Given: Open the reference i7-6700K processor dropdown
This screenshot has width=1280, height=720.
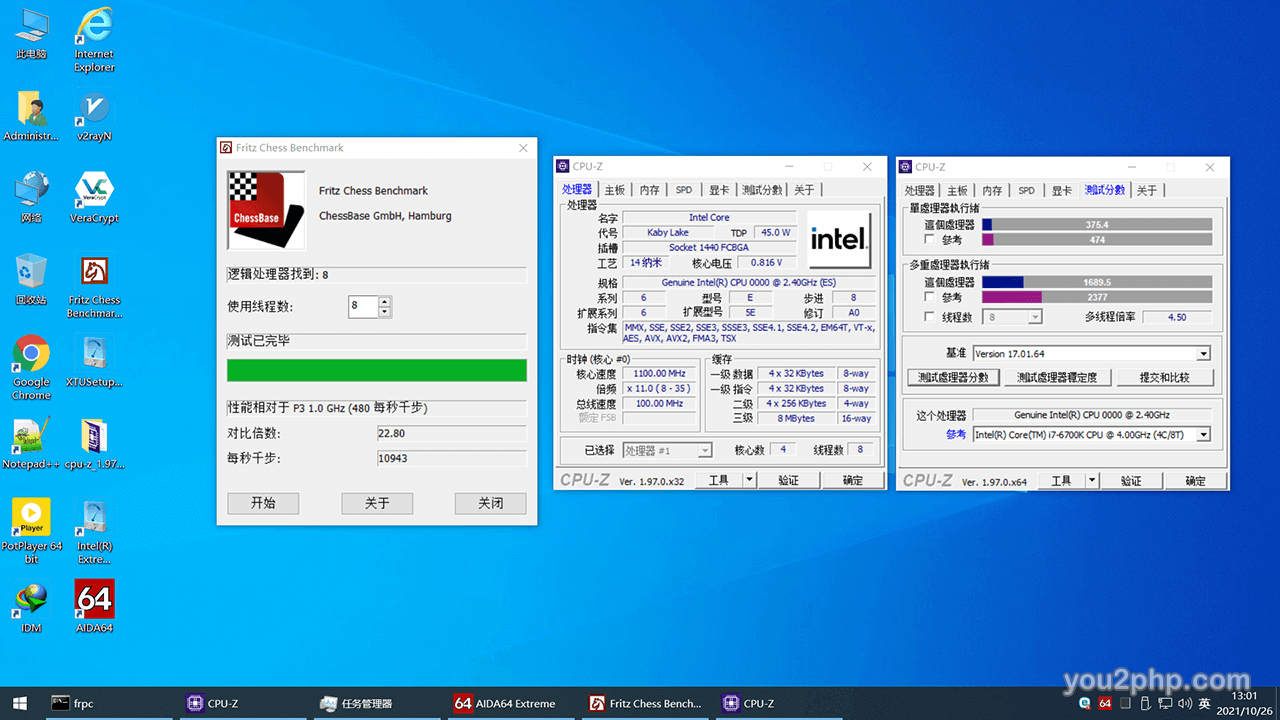Looking at the screenshot, I should coord(1203,434).
